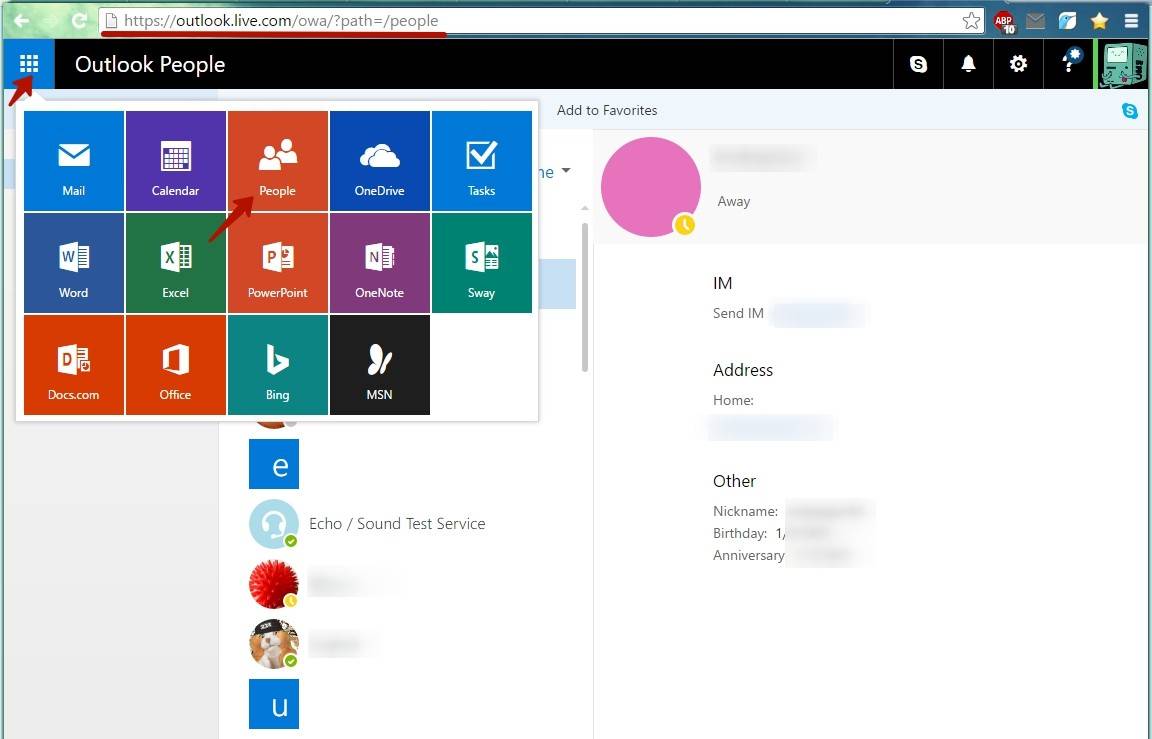Open the Calendar app tile

pyautogui.click(x=175, y=161)
